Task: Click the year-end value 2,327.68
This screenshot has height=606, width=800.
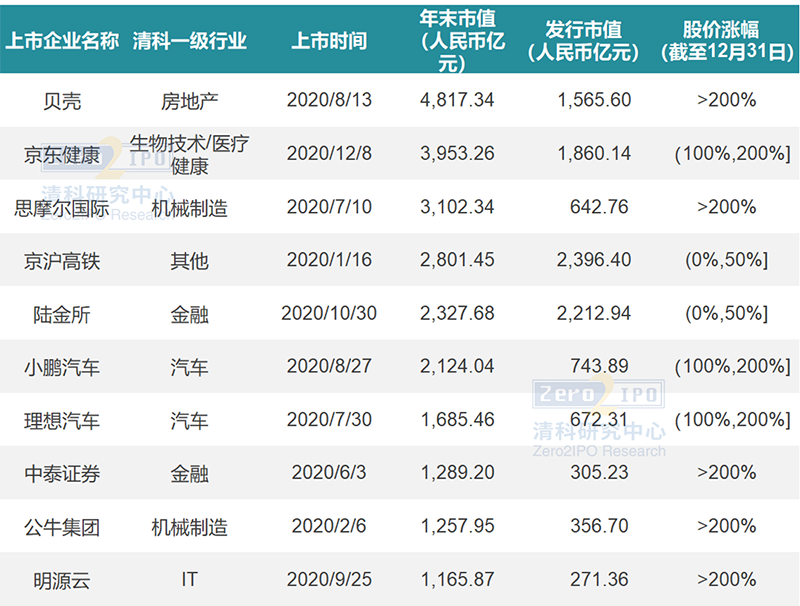Action: [457, 313]
